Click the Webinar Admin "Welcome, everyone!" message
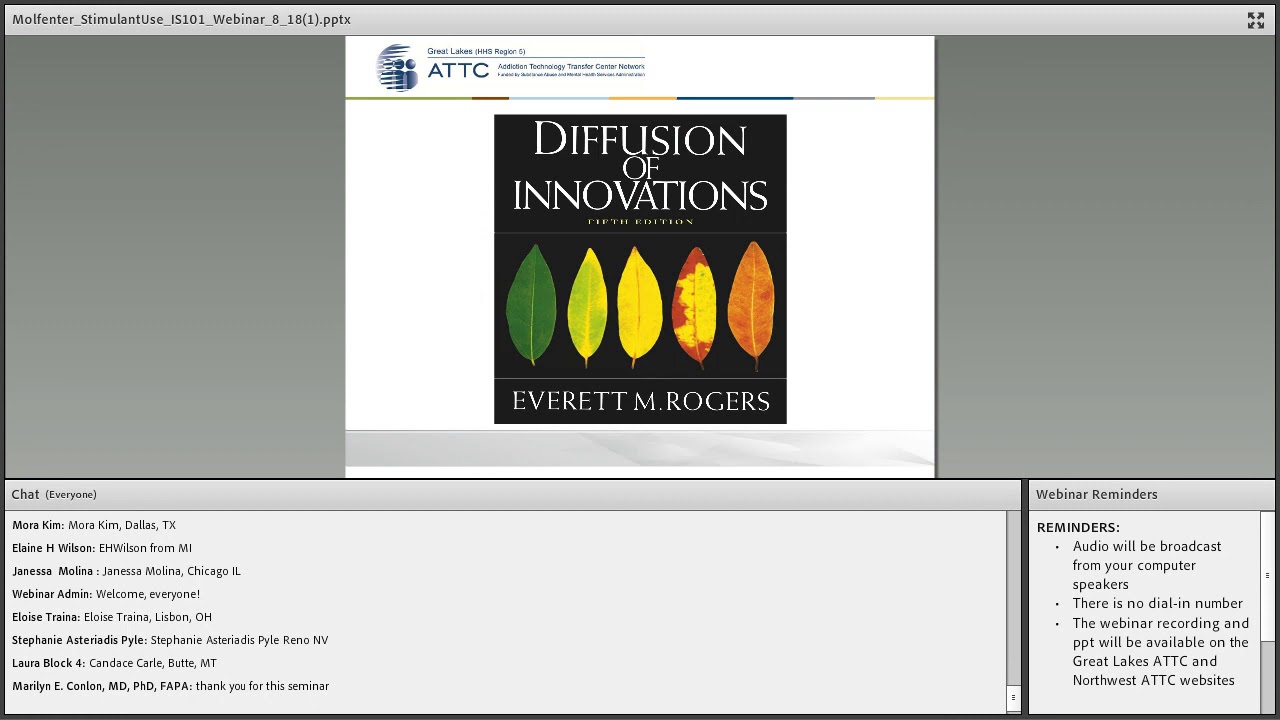This screenshot has height=720, width=1280. pyautogui.click(x=106, y=594)
